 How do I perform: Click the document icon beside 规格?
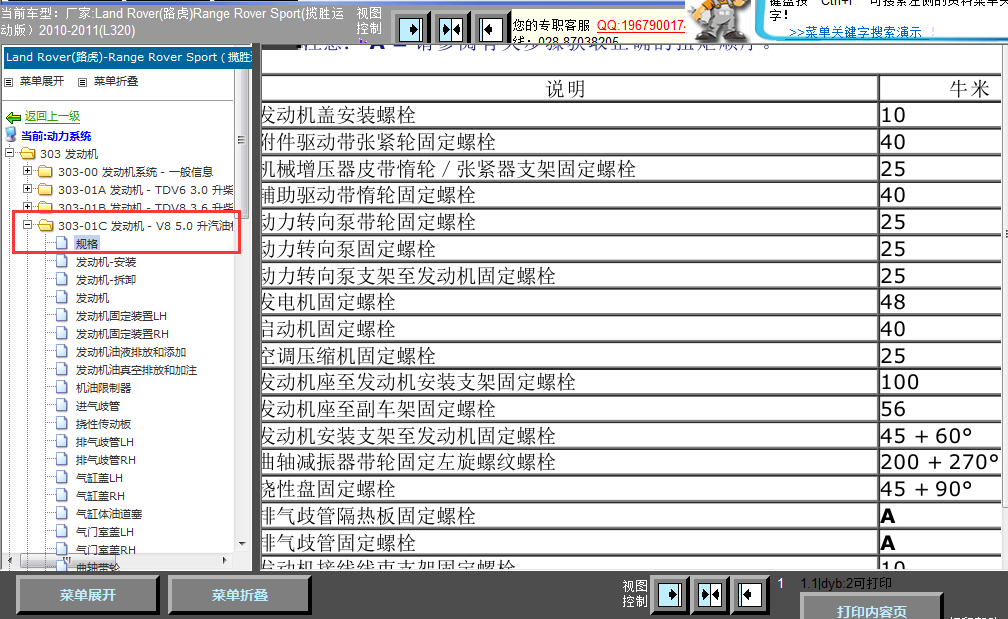click(62, 243)
